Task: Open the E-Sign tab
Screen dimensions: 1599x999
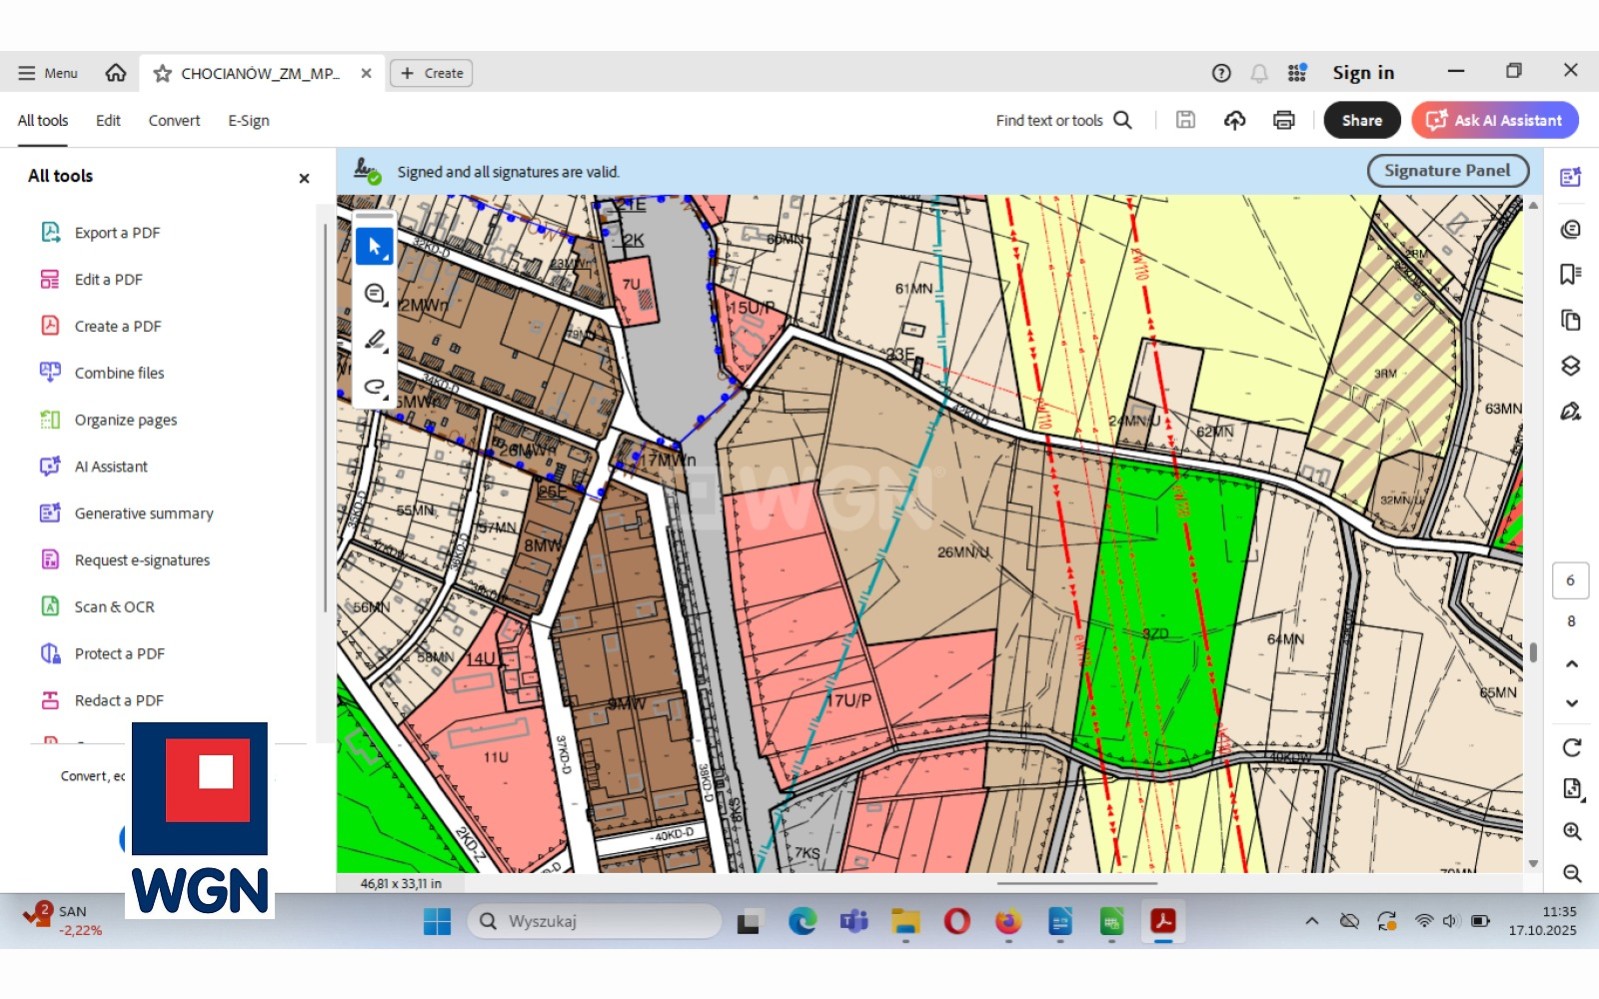Action: [248, 120]
